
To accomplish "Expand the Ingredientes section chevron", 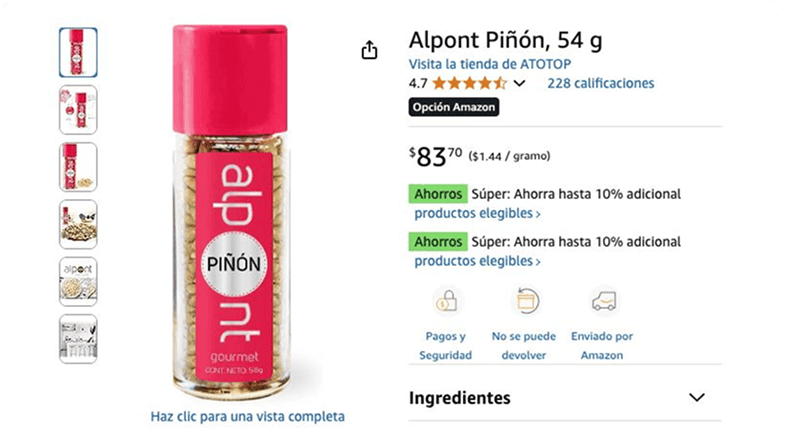I will tap(697, 398).
